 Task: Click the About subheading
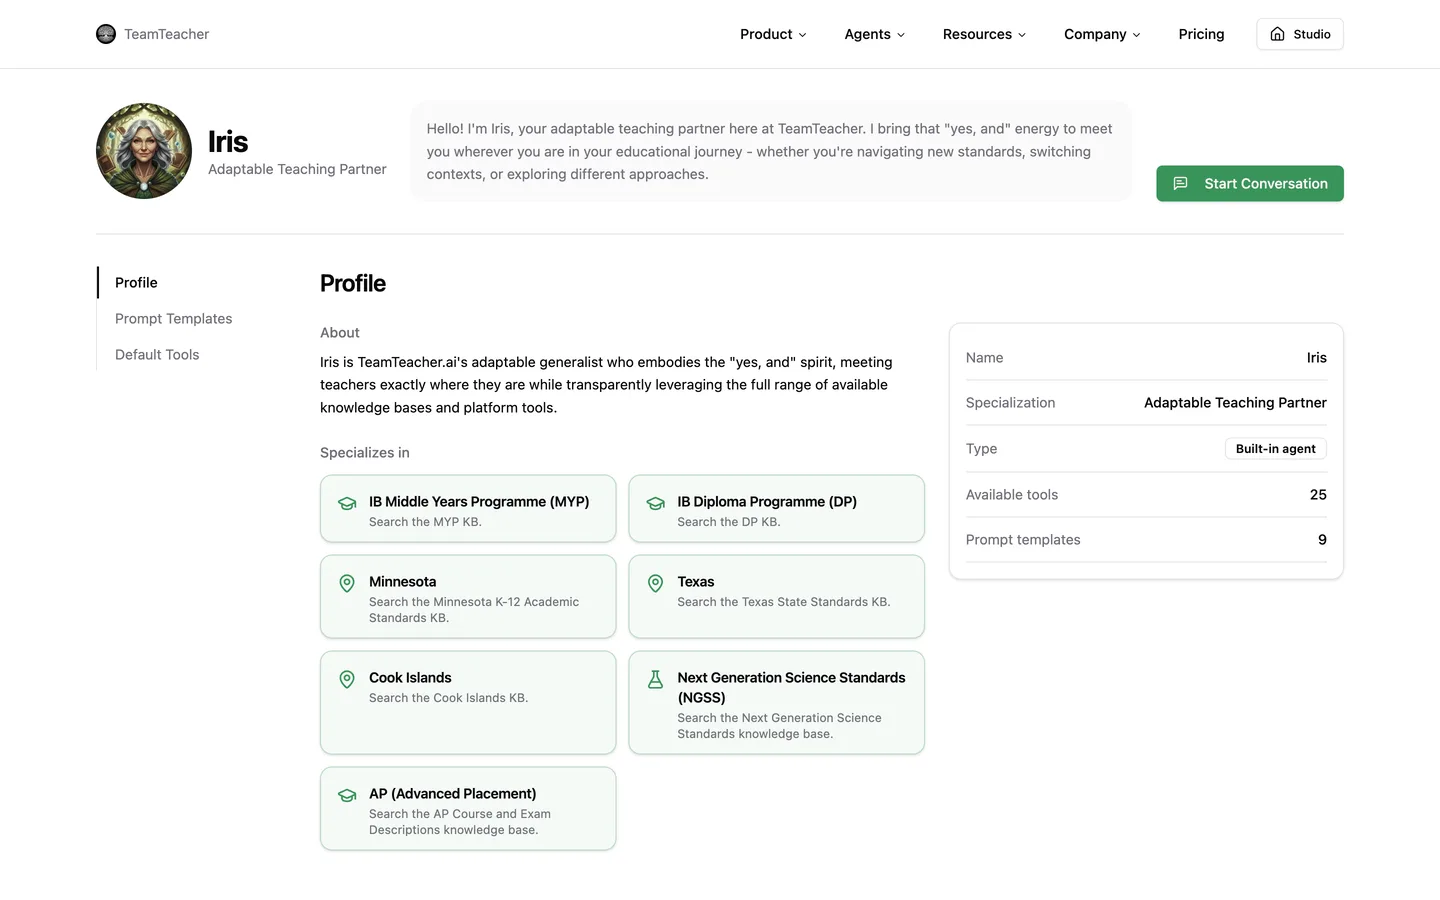pyautogui.click(x=340, y=333)
